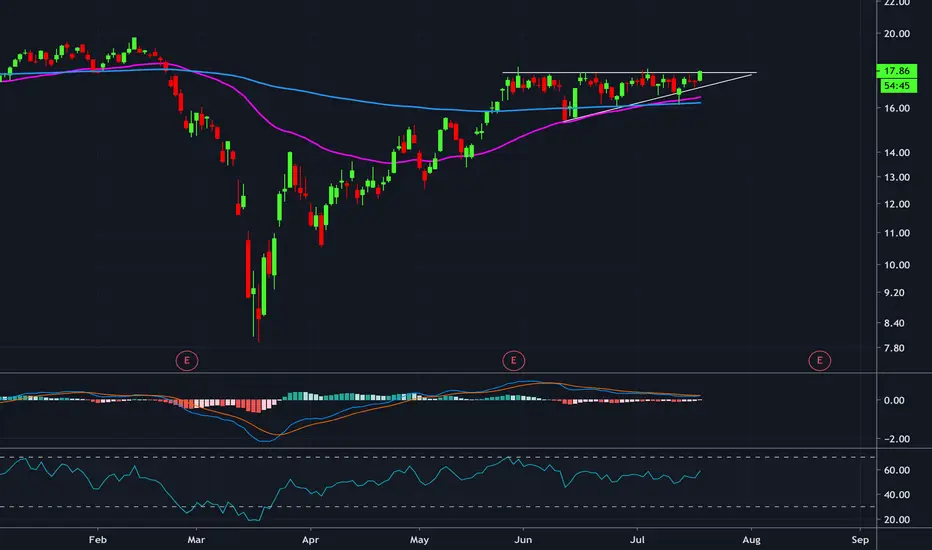Viewport: 932px width, 550px height.
Task: Click the RSI 20.00 axis label
Action: [896, 520]
